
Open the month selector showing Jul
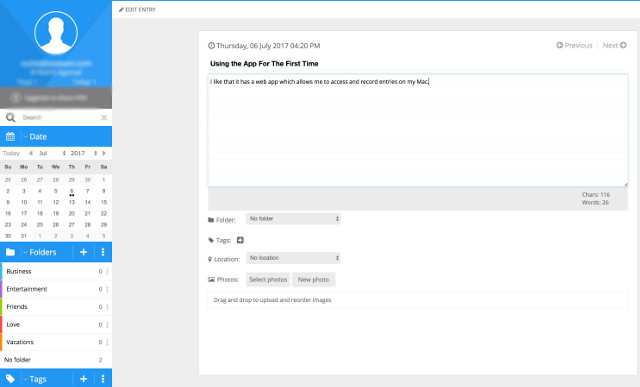coord(51,153)
